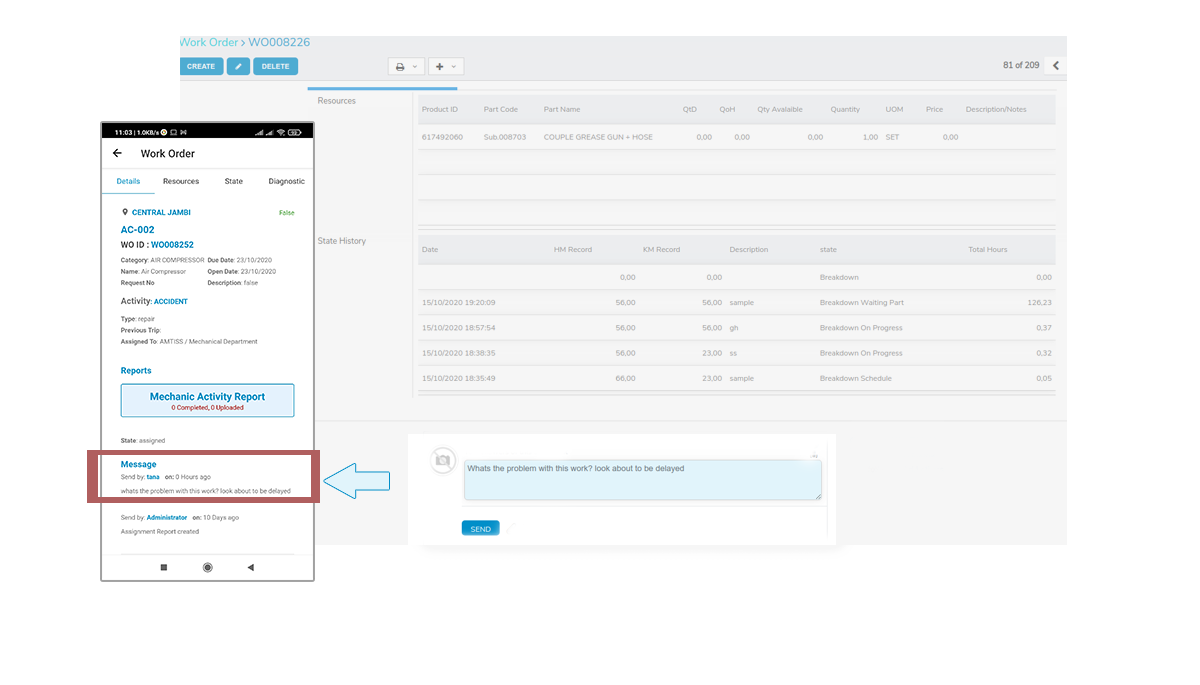Open the print dropdown menu

tap(406, 66)
